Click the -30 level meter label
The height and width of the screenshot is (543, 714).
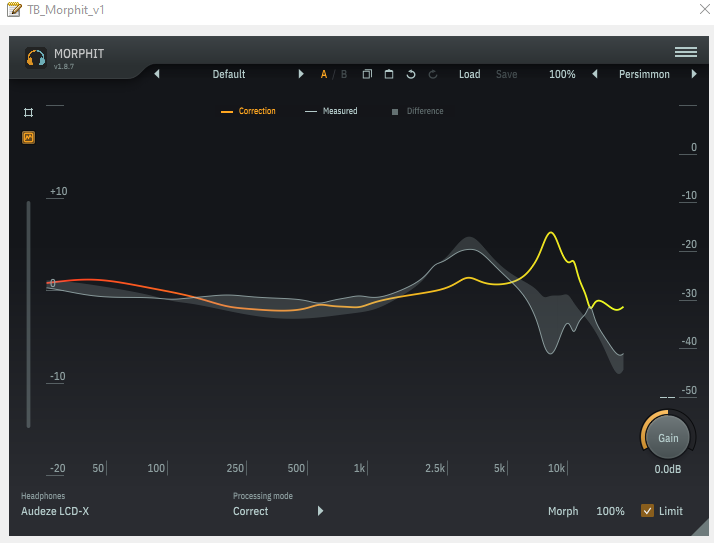click(689, 293)
